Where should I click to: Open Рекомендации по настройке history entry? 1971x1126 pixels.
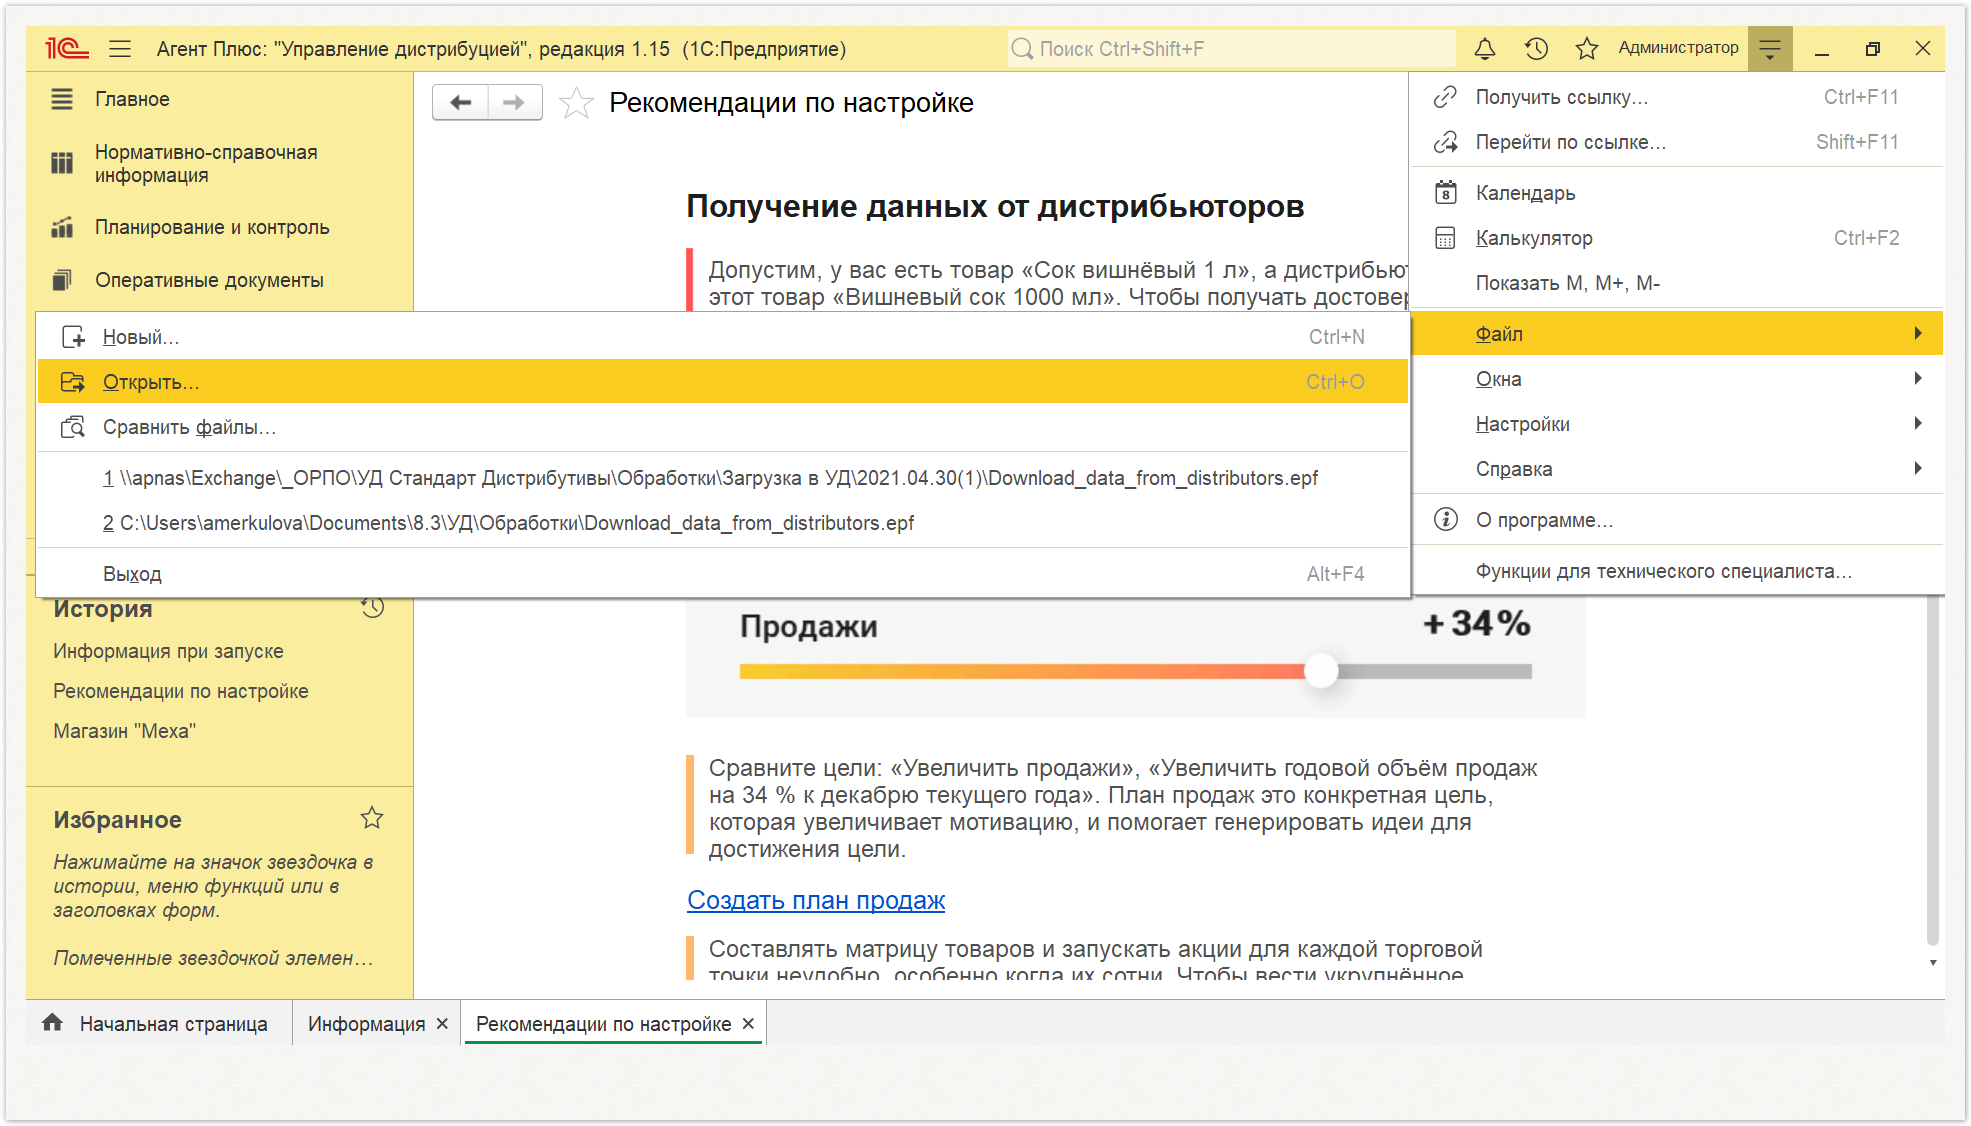click(181, 691)
